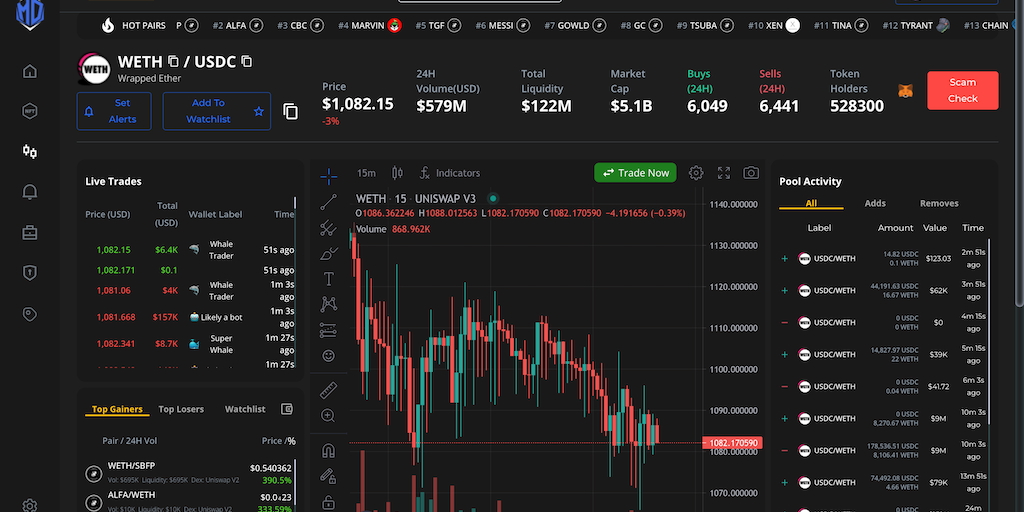Viewport: 1024px width, 512px height.
Task: Click the copy icon beside Add To Watchlist
Action: pos(291,112)
